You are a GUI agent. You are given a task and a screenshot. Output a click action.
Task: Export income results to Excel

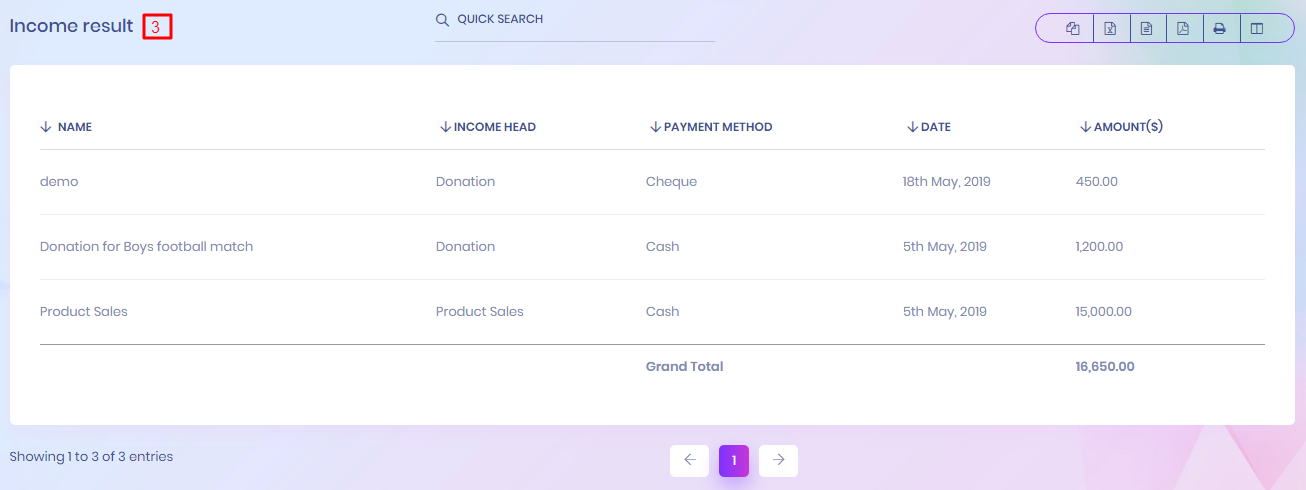coord(1110,28)
